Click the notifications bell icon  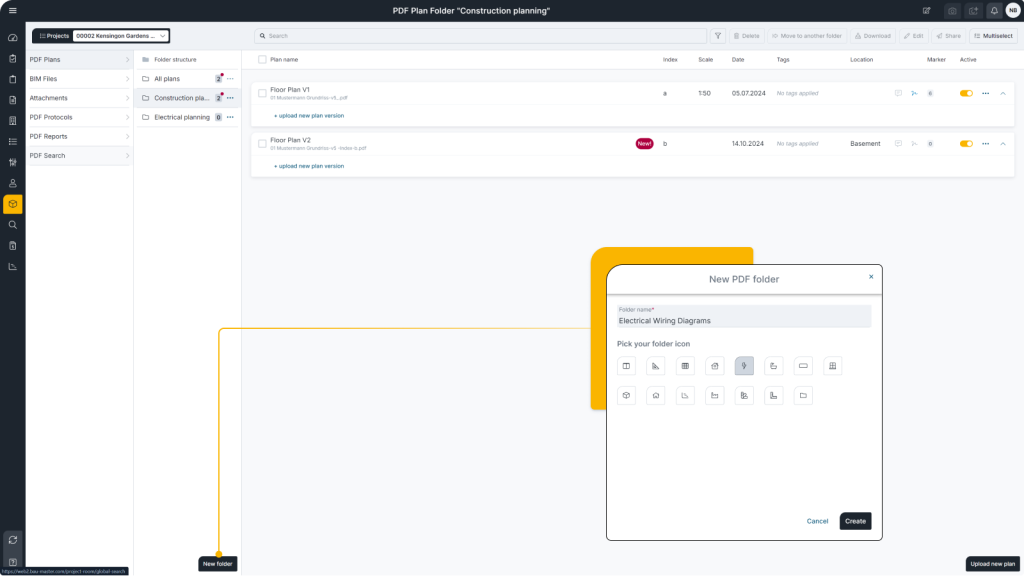click(993, 11)
